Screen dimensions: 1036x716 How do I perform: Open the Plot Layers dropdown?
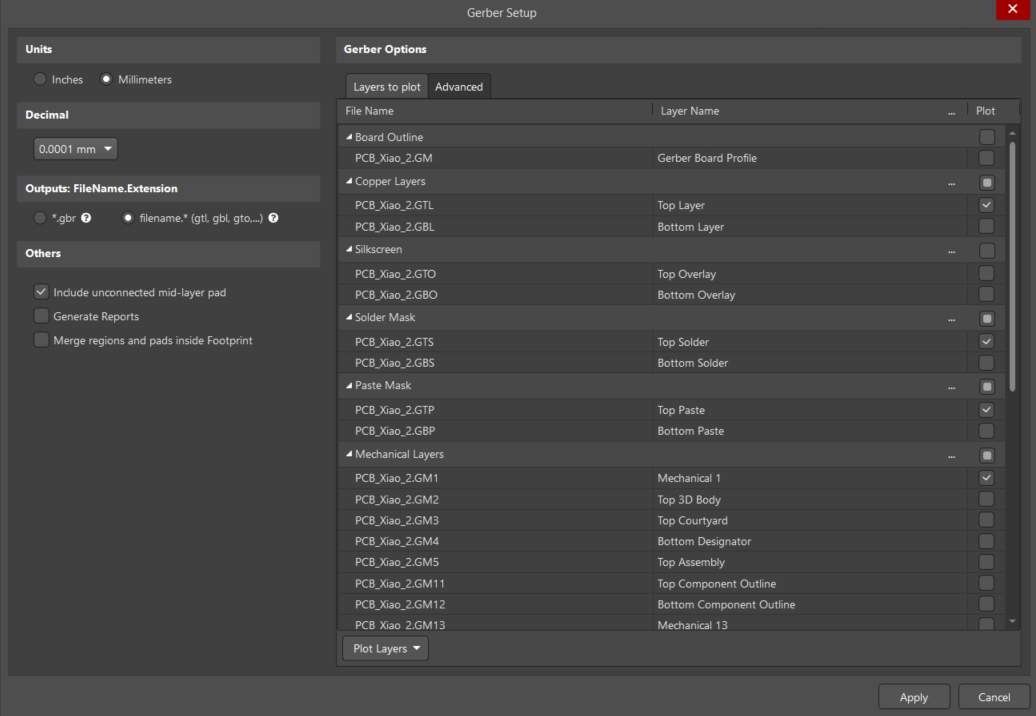385,648
